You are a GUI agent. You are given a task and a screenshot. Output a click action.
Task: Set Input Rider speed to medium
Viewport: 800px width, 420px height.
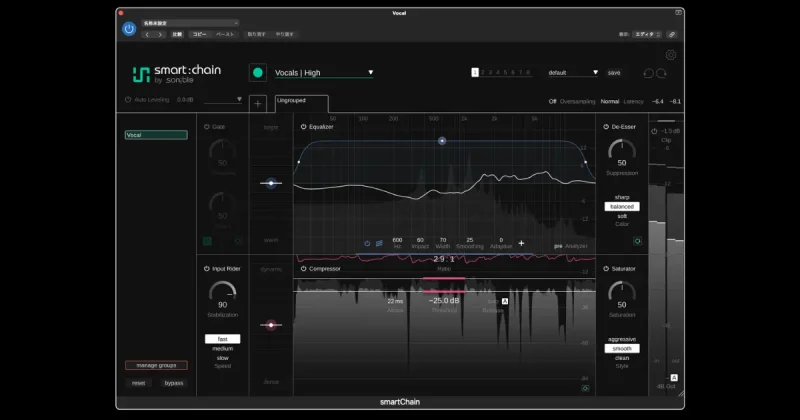click(x=222, y=349)
